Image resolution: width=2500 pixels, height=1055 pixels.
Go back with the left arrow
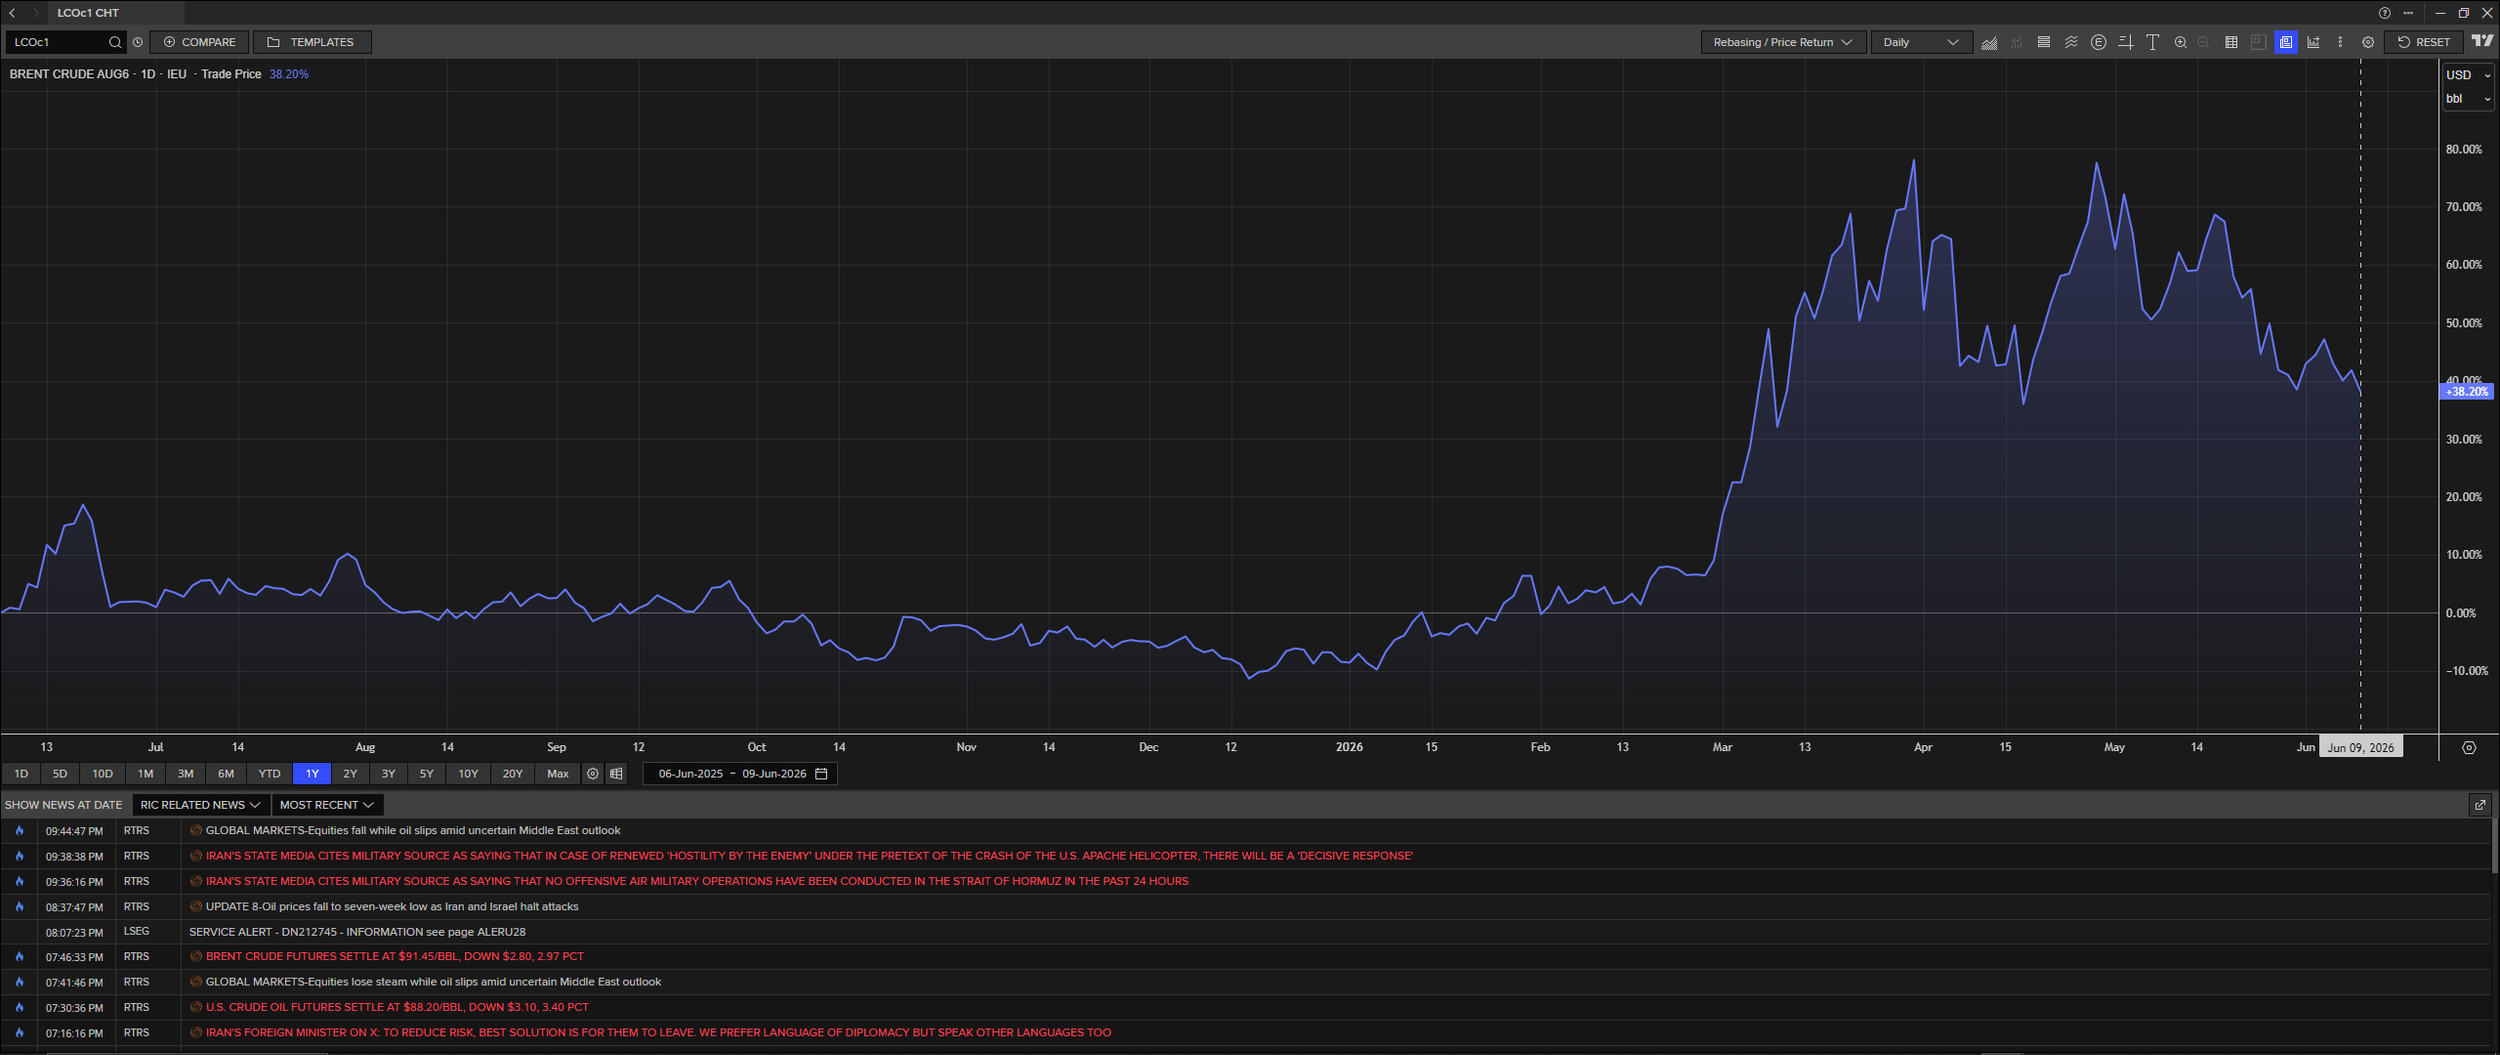coord(12,13)
